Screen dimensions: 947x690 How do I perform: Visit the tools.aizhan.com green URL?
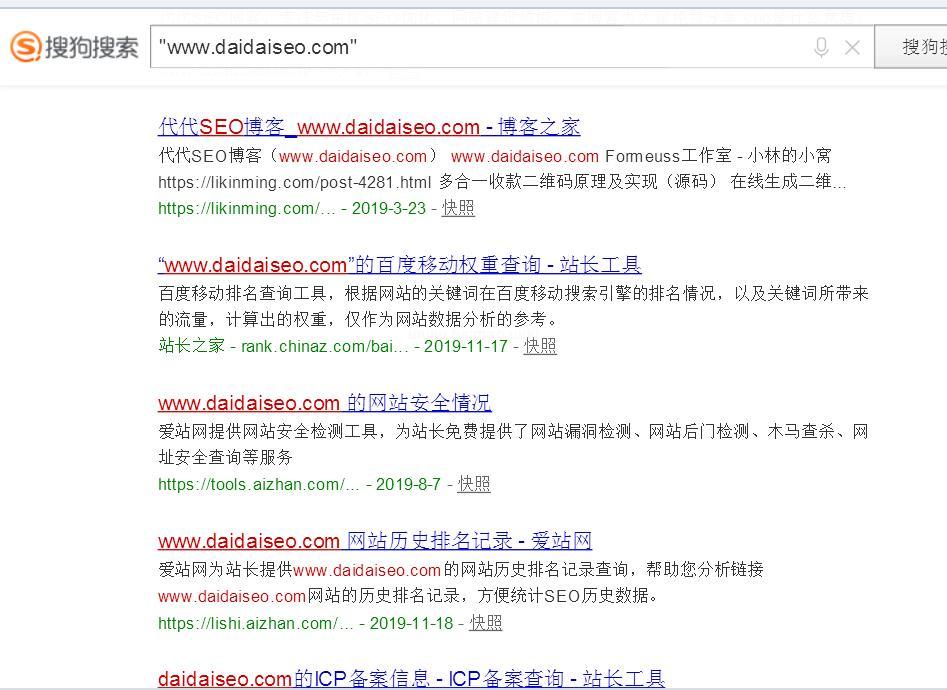pos(258,484)
